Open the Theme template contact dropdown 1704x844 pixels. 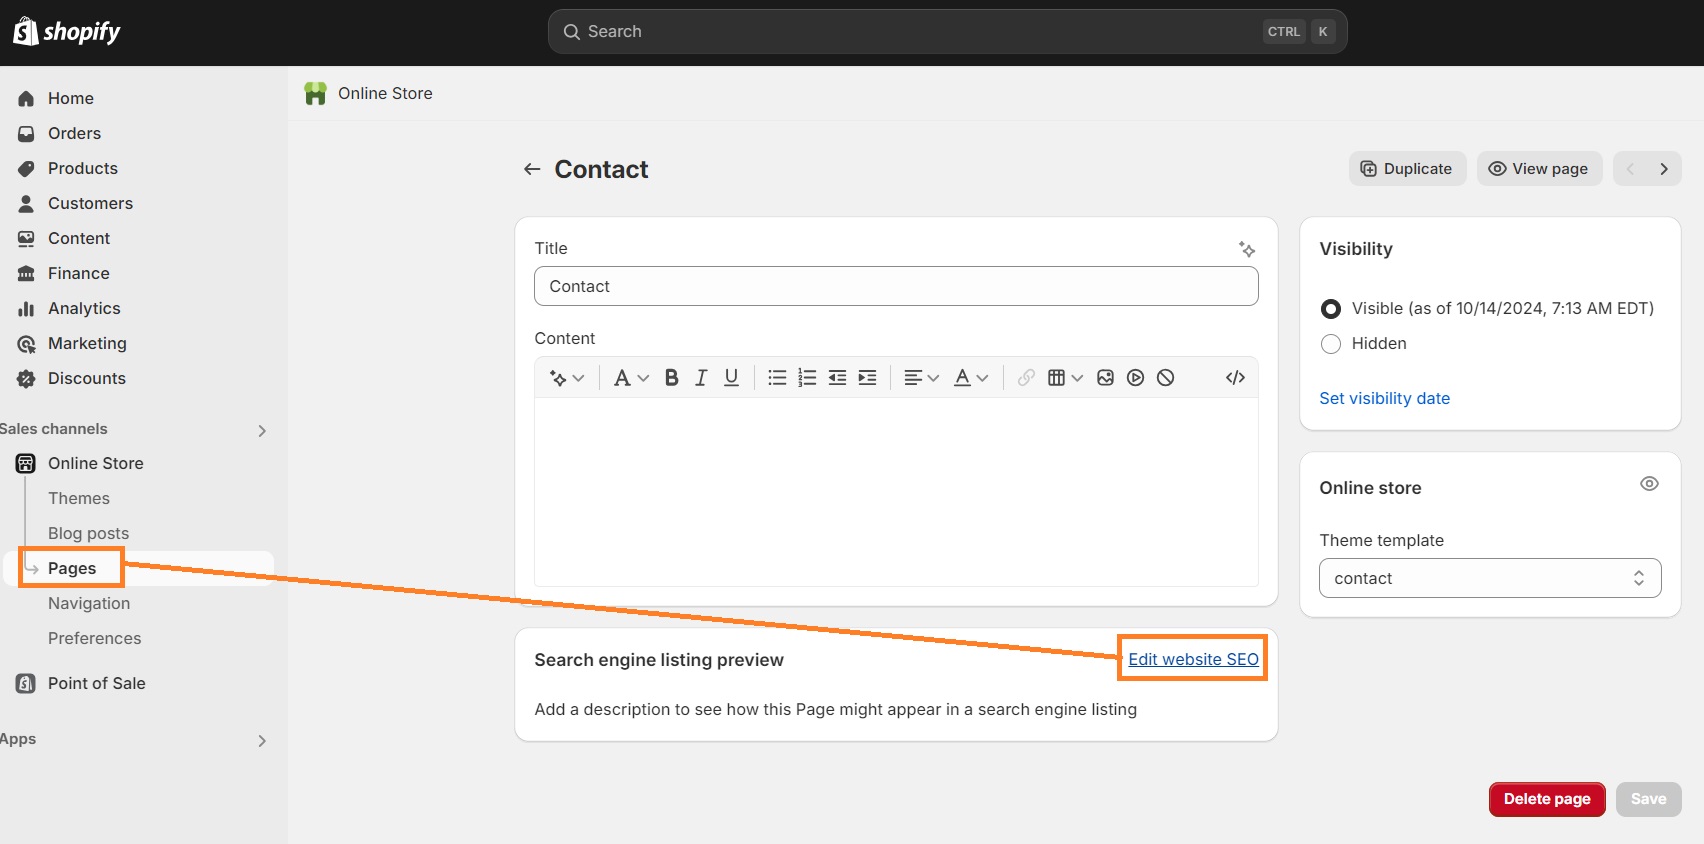(1490, 578)
